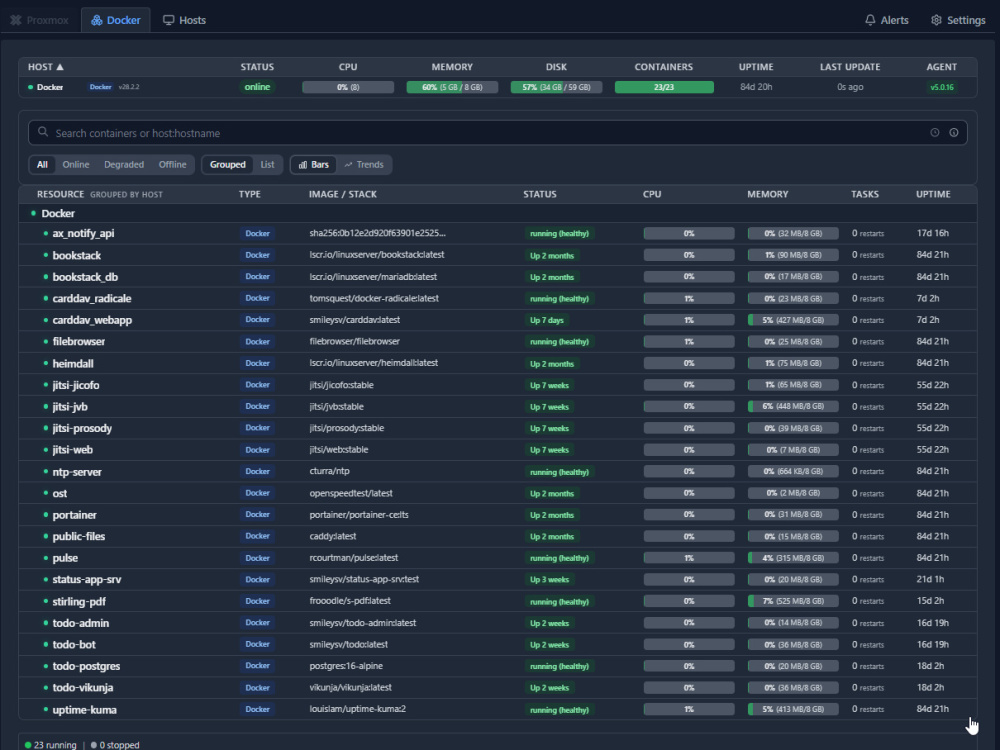Image resolution: width=1000 pixels, height=750 pixels.
Task: Open the search help info icon
Action: [x=953, y=133]
